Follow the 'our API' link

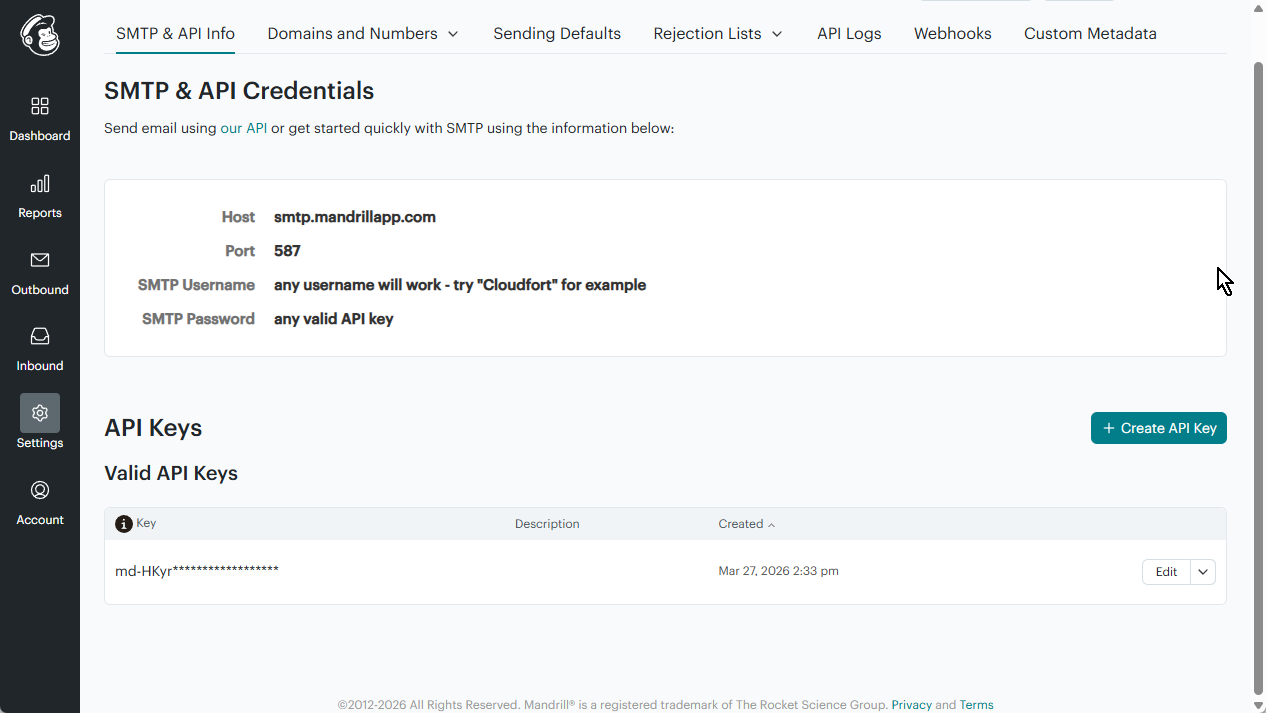[243, 128]
